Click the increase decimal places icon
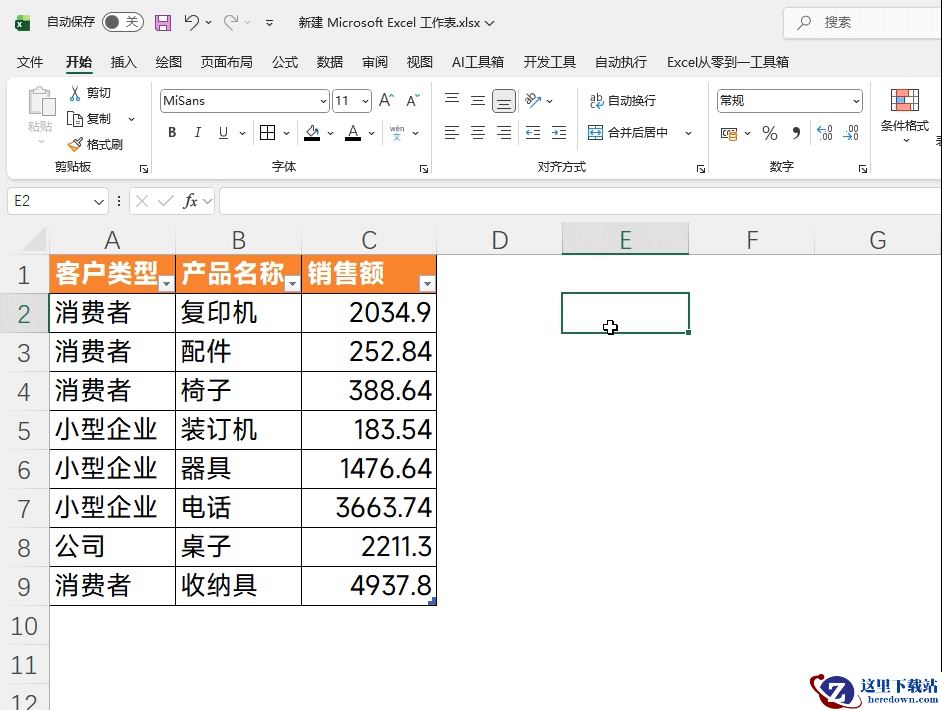The height and width of the screenshot is (710, 942). 824,133
